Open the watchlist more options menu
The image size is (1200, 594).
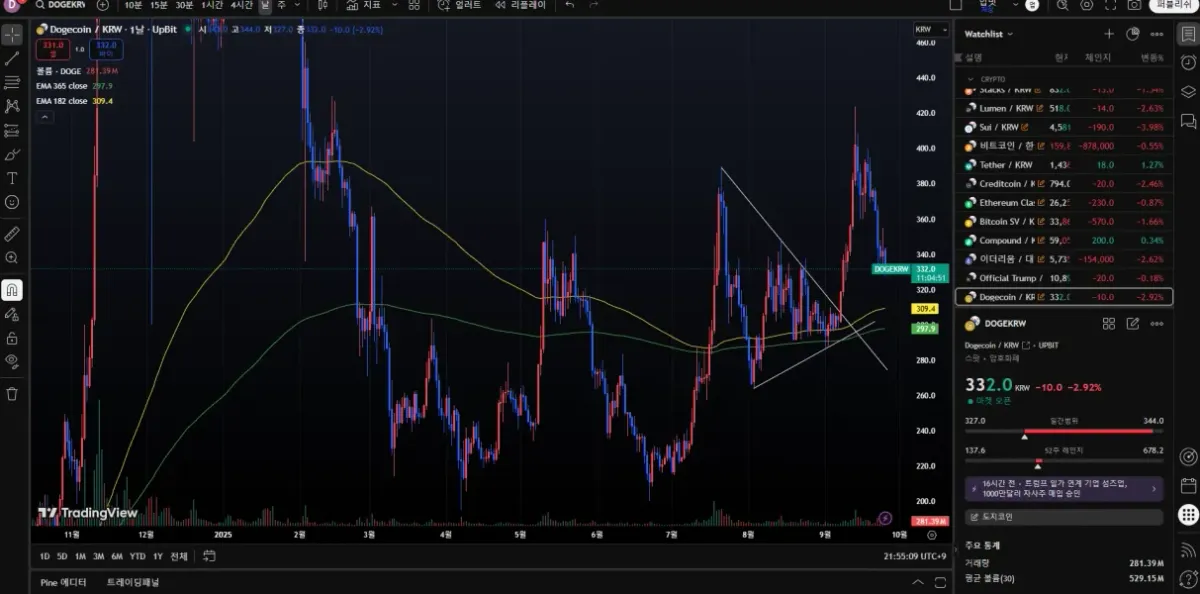(x=1157, y=34)
